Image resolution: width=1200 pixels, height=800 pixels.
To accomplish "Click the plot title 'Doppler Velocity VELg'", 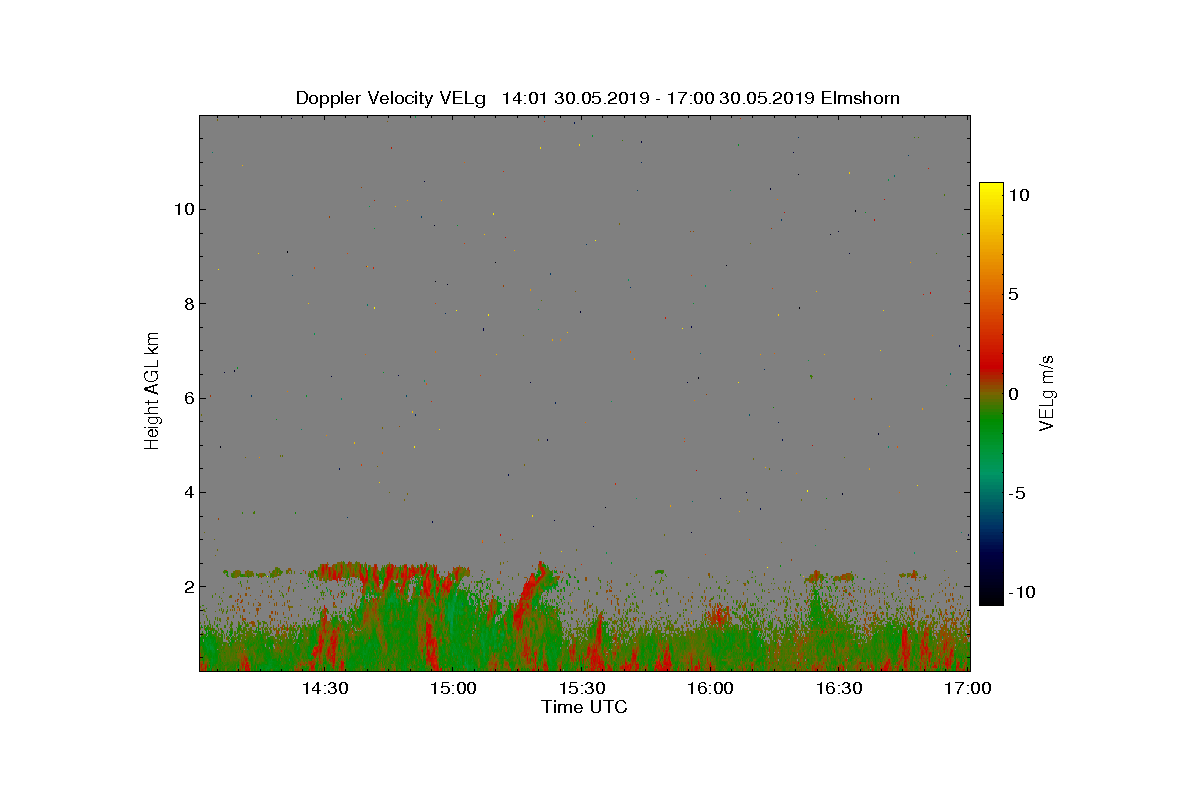I will click(391, 98).
